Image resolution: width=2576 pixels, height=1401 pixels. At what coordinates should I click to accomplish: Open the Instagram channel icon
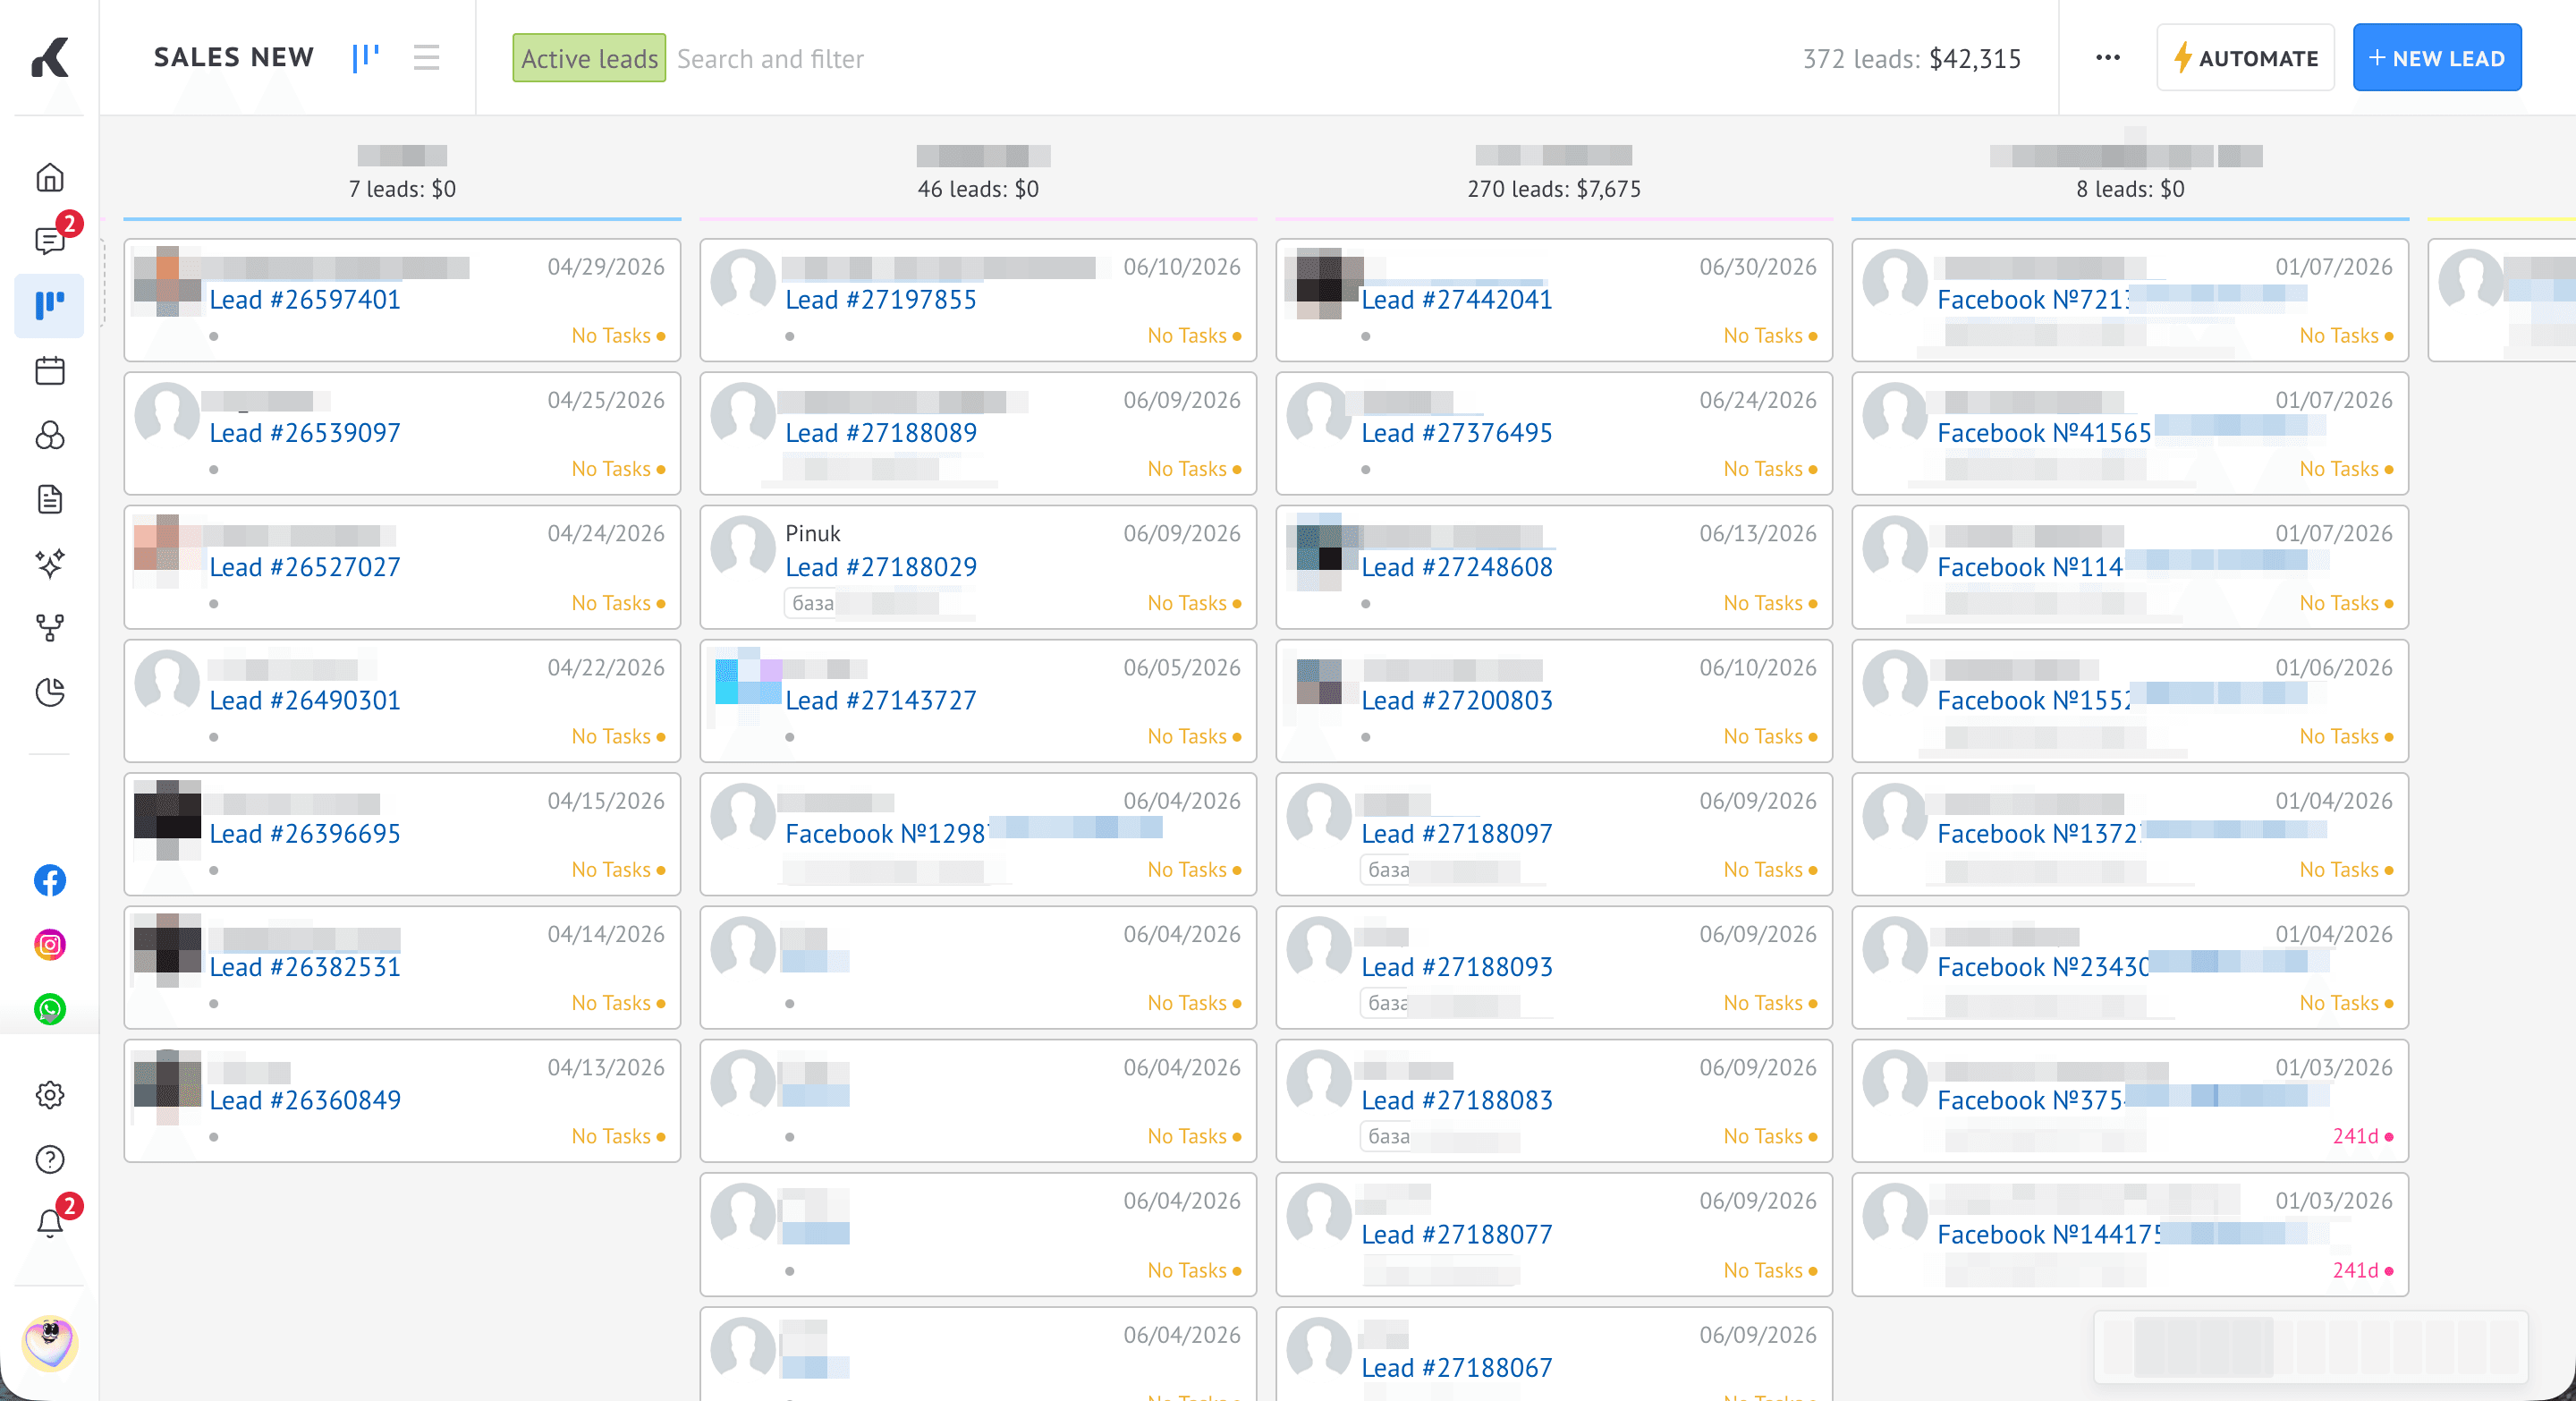[50, 944]
